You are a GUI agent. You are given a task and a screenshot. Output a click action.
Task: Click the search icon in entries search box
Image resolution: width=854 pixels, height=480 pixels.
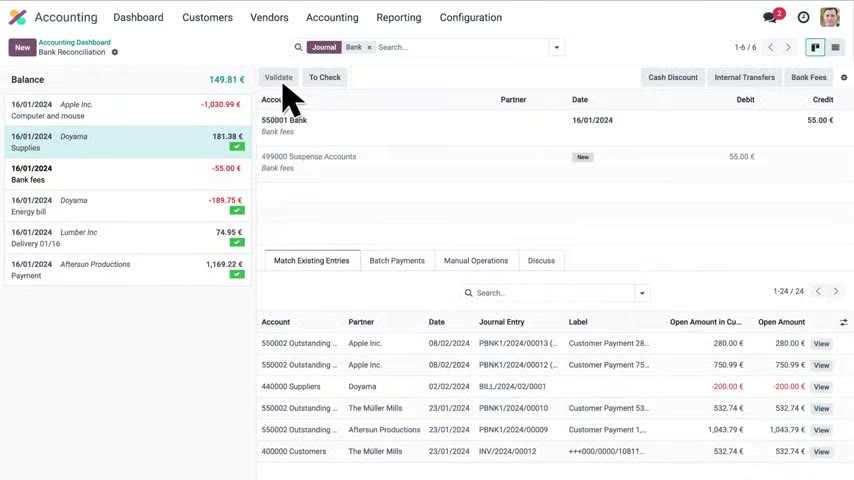[x=468, y=293]
